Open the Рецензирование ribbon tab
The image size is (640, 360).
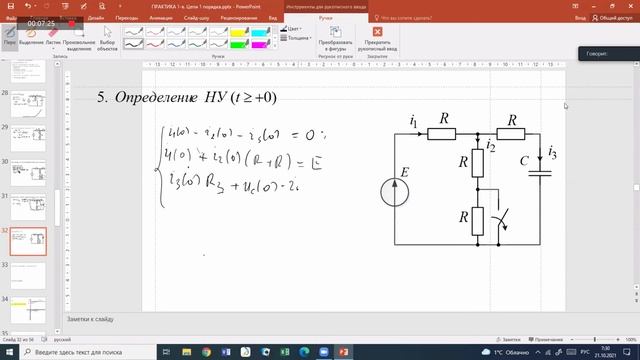click(239, 18)
